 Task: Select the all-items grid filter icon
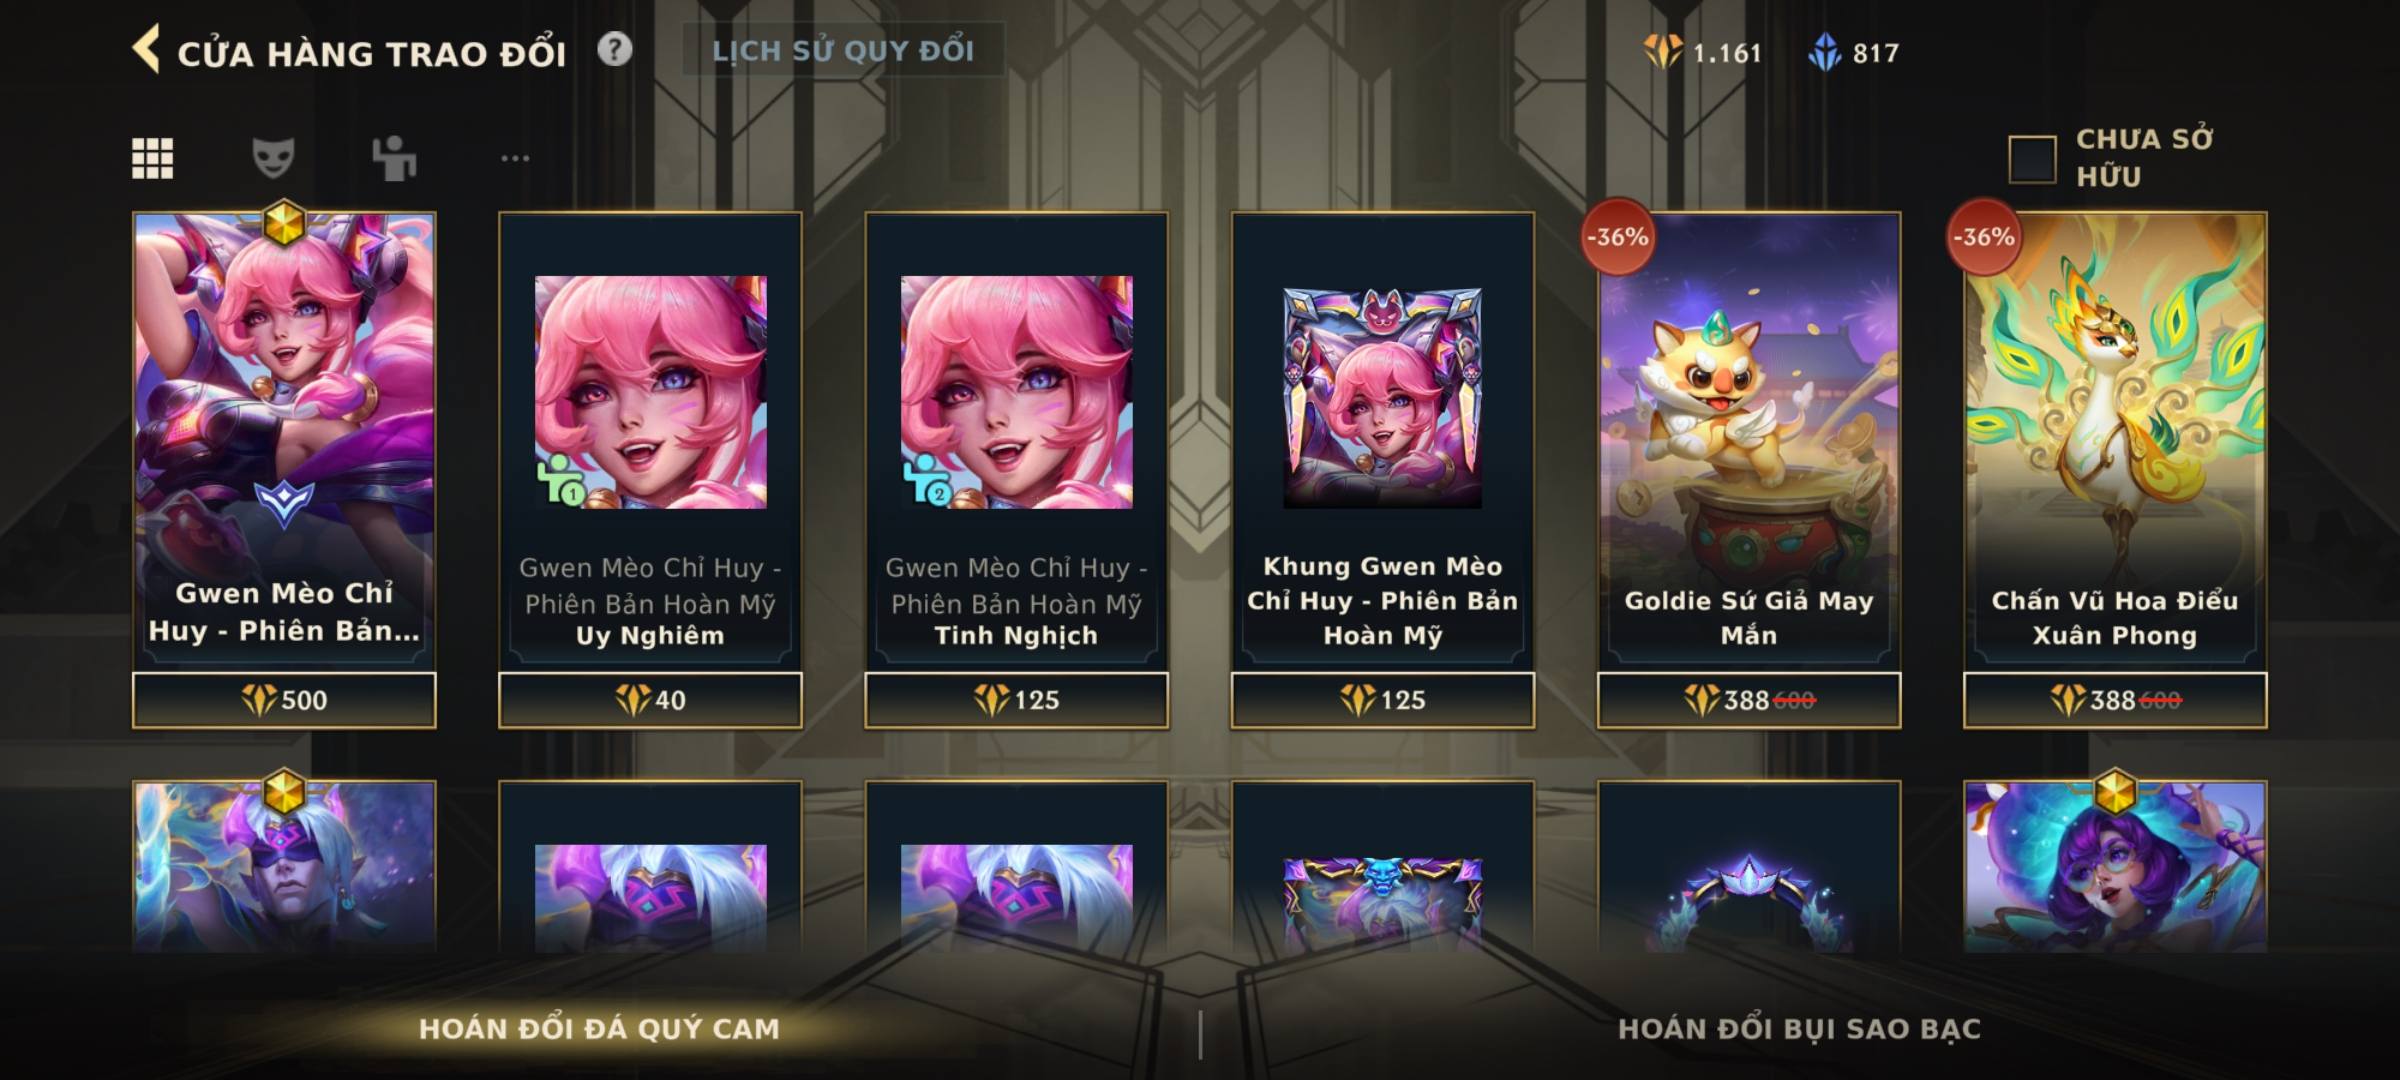[153, 158]
